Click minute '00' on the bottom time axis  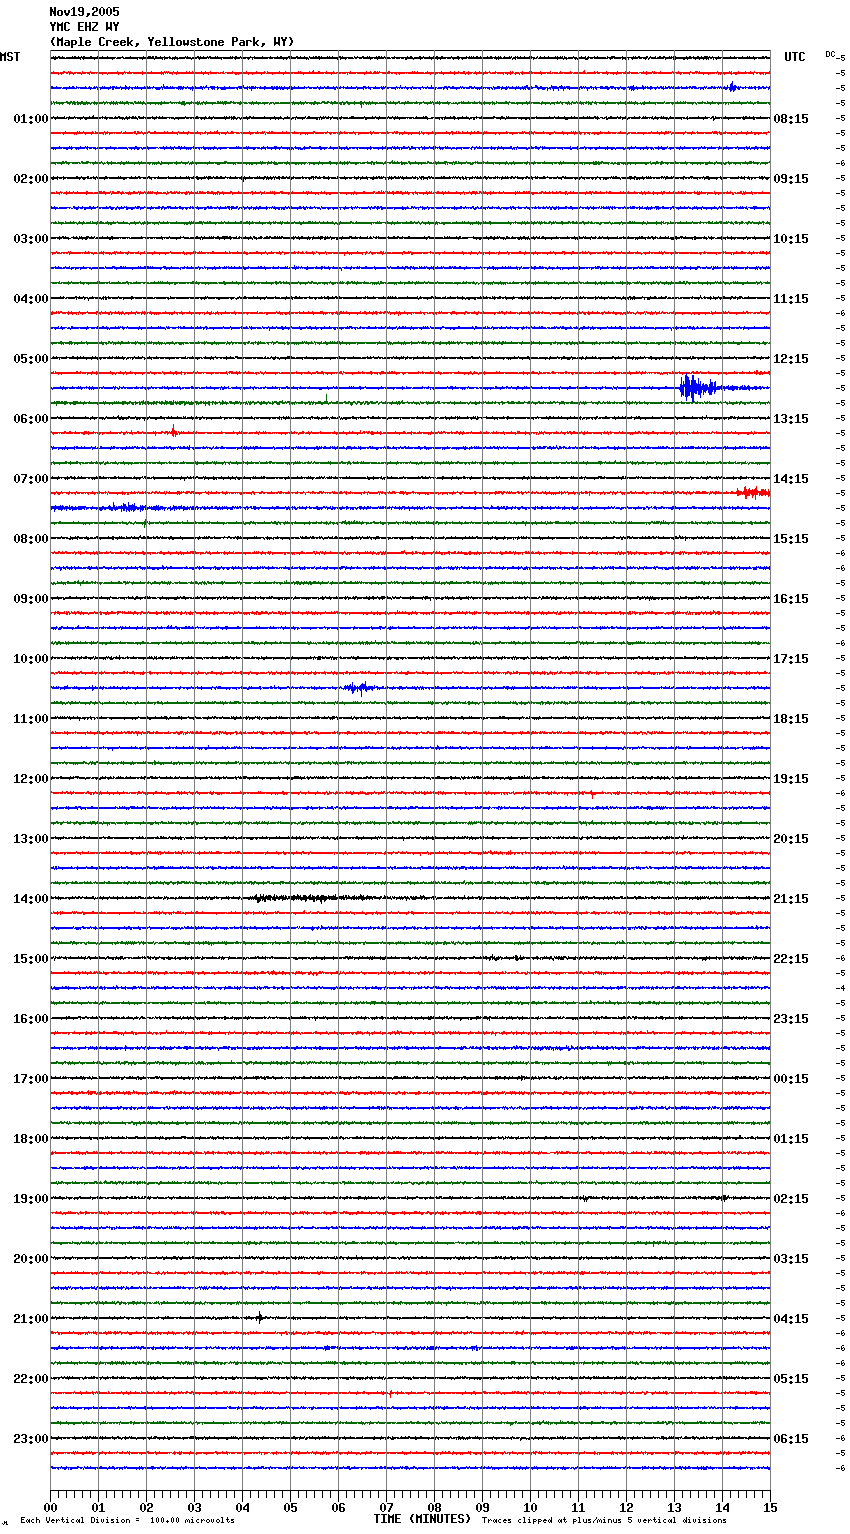click(50, 1507)
